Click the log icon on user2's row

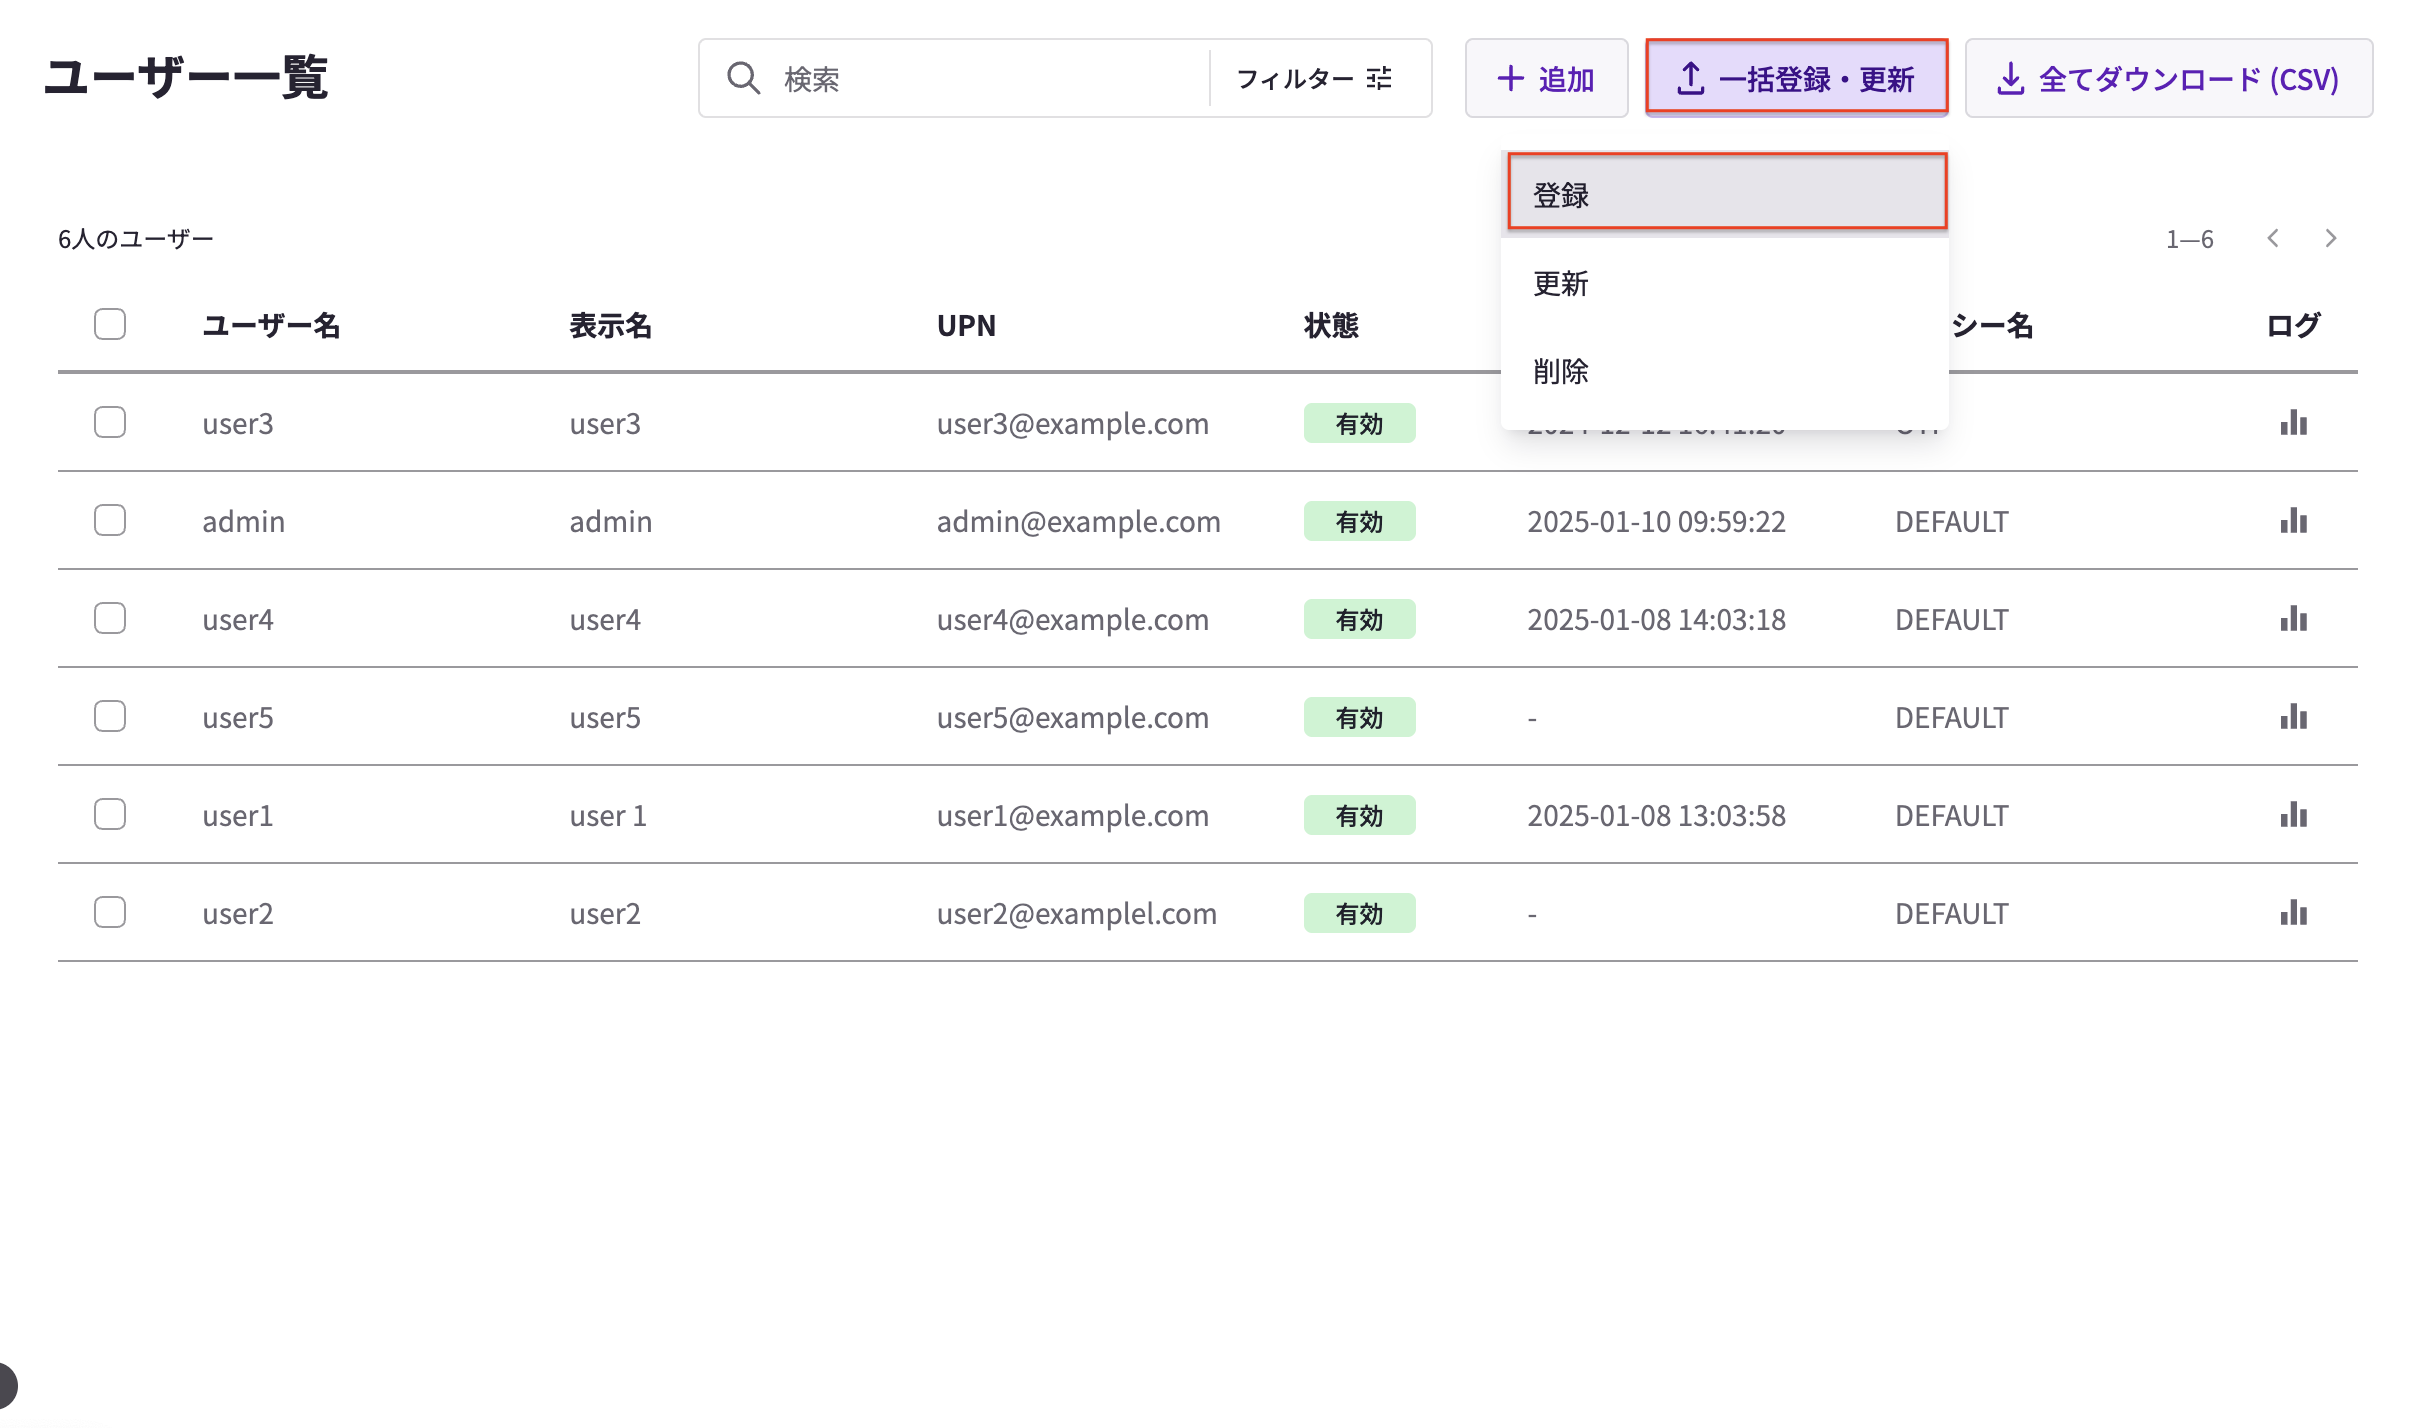[2293, 912]
